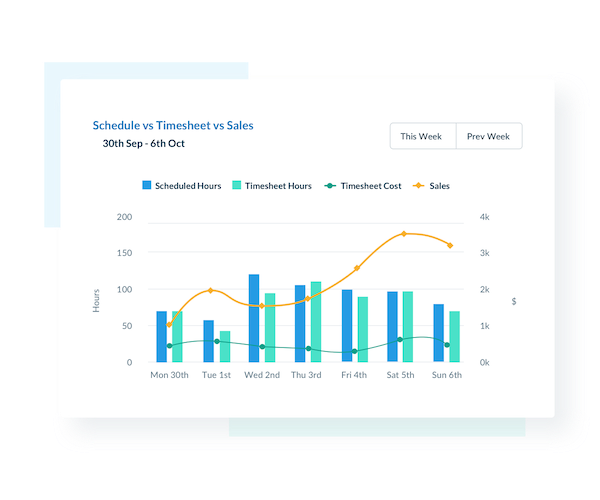600x500 pixels.
Task: Click the Timesheet Cost dot on Fri 4th
Action: (355, 351)
